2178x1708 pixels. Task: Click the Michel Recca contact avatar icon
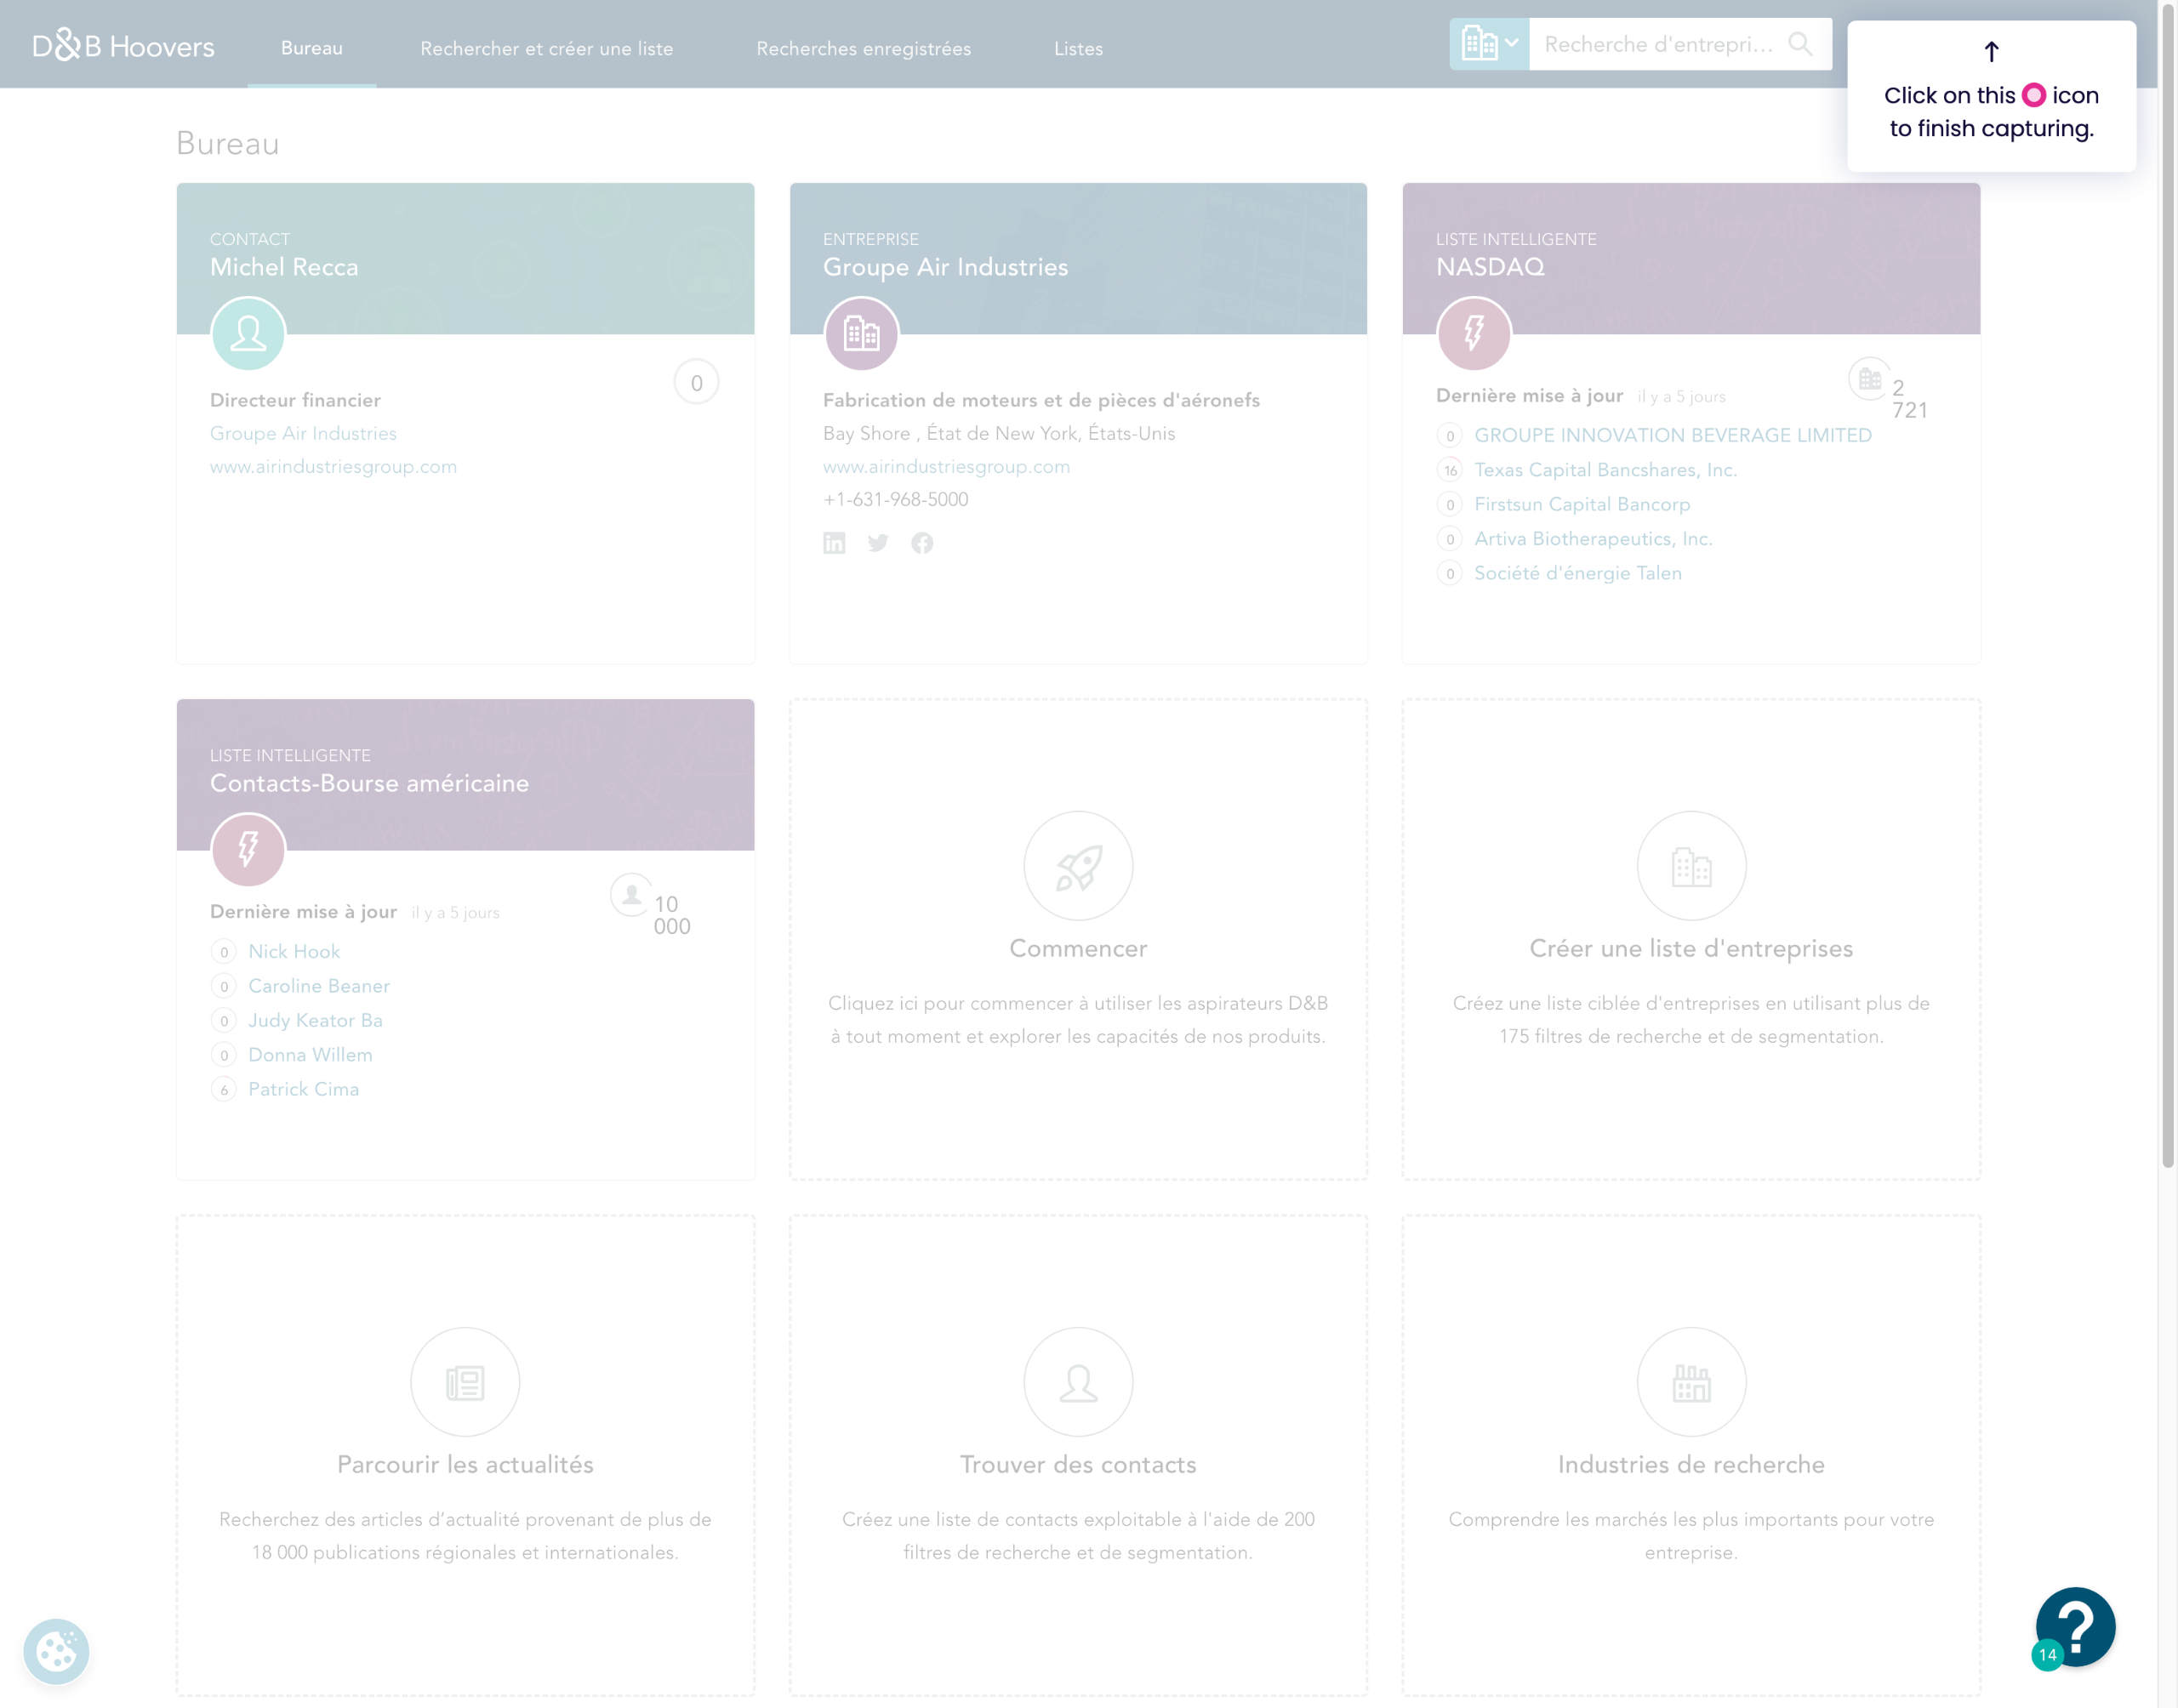[x=248, y=334]
